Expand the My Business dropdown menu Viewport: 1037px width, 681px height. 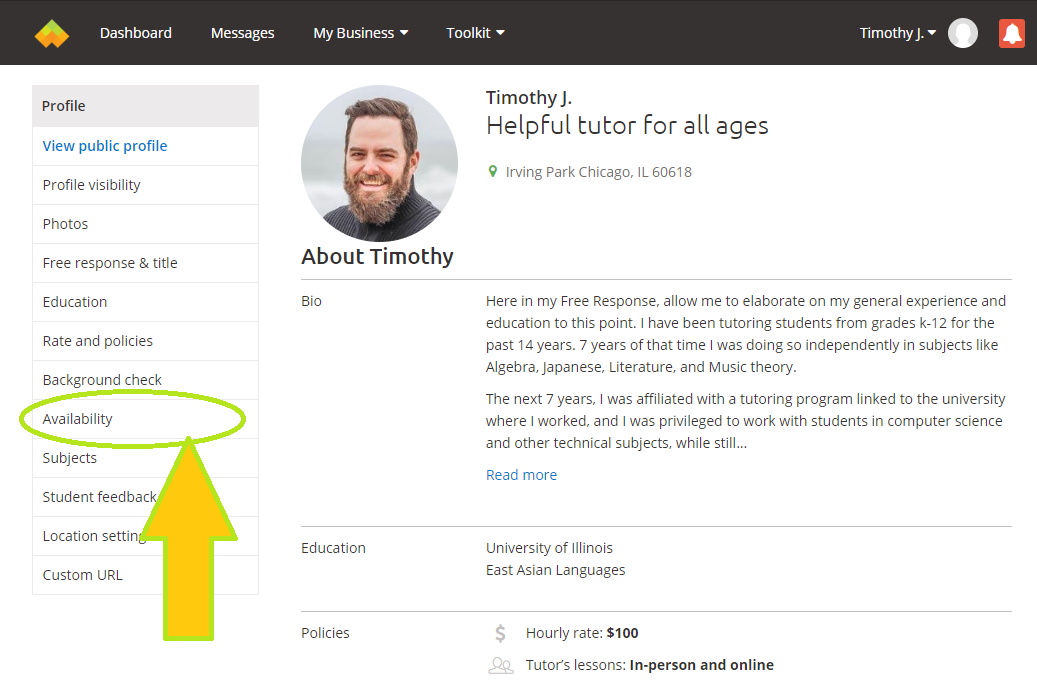[x=360, y=33]
